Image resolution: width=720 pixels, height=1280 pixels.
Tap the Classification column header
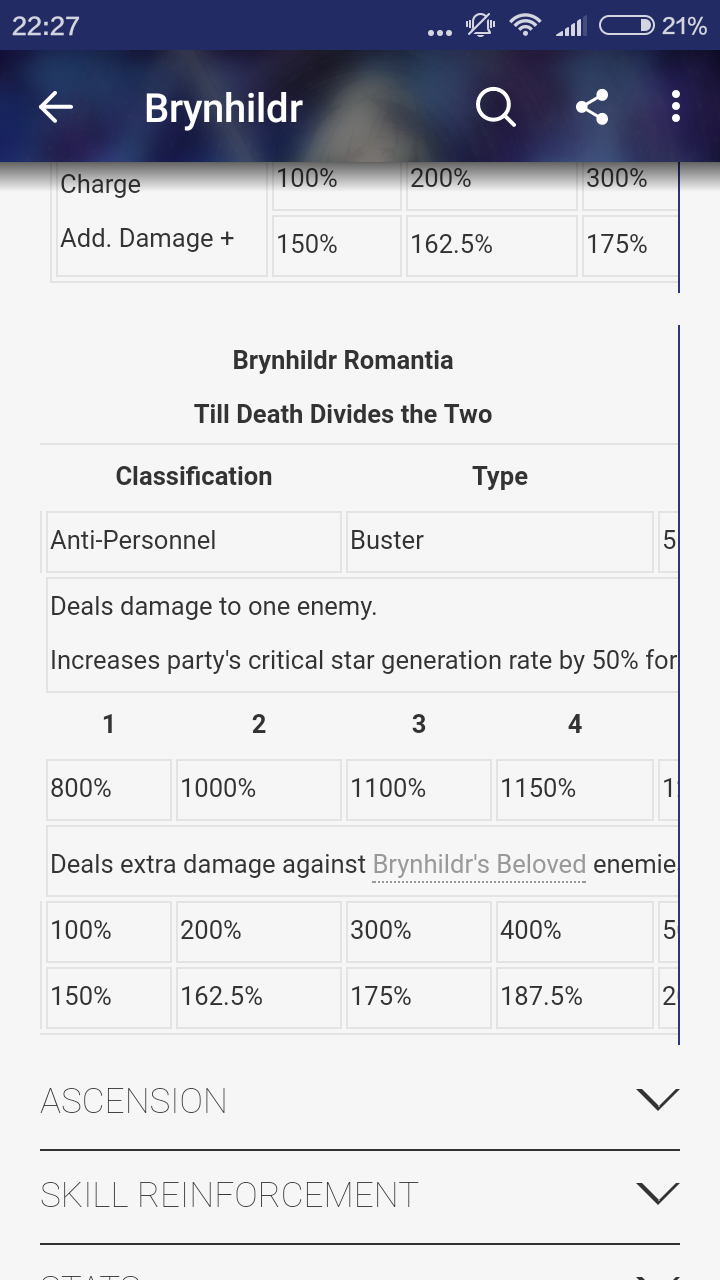[193, 476]
